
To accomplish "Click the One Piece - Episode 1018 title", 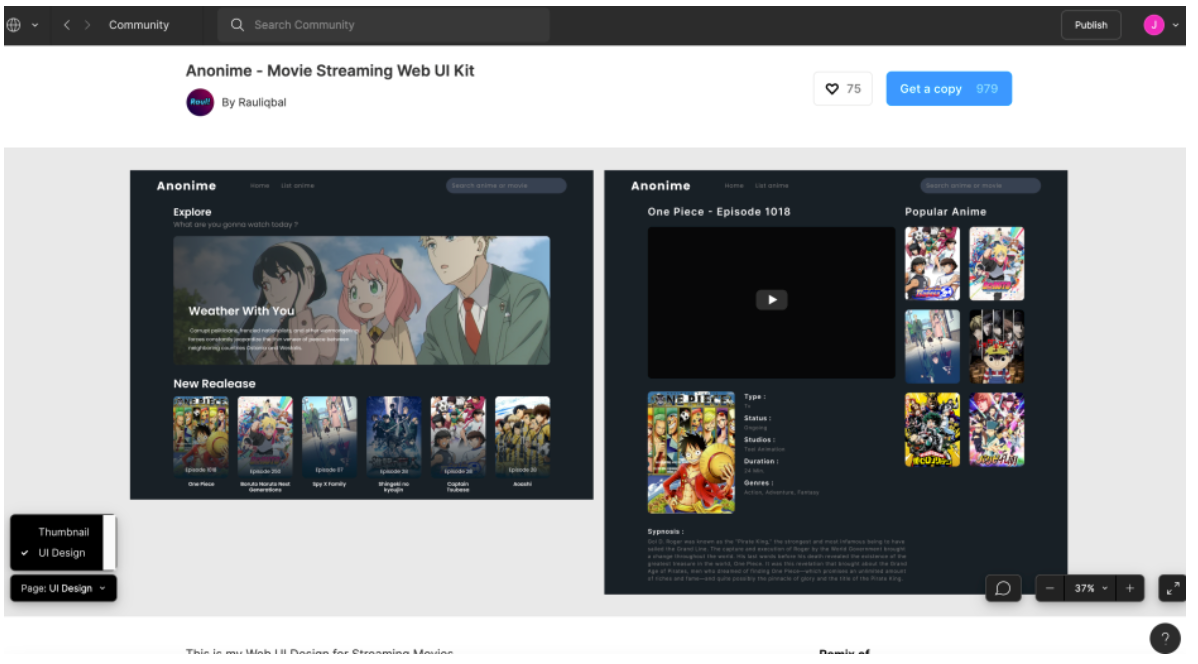I will (719, 212).
